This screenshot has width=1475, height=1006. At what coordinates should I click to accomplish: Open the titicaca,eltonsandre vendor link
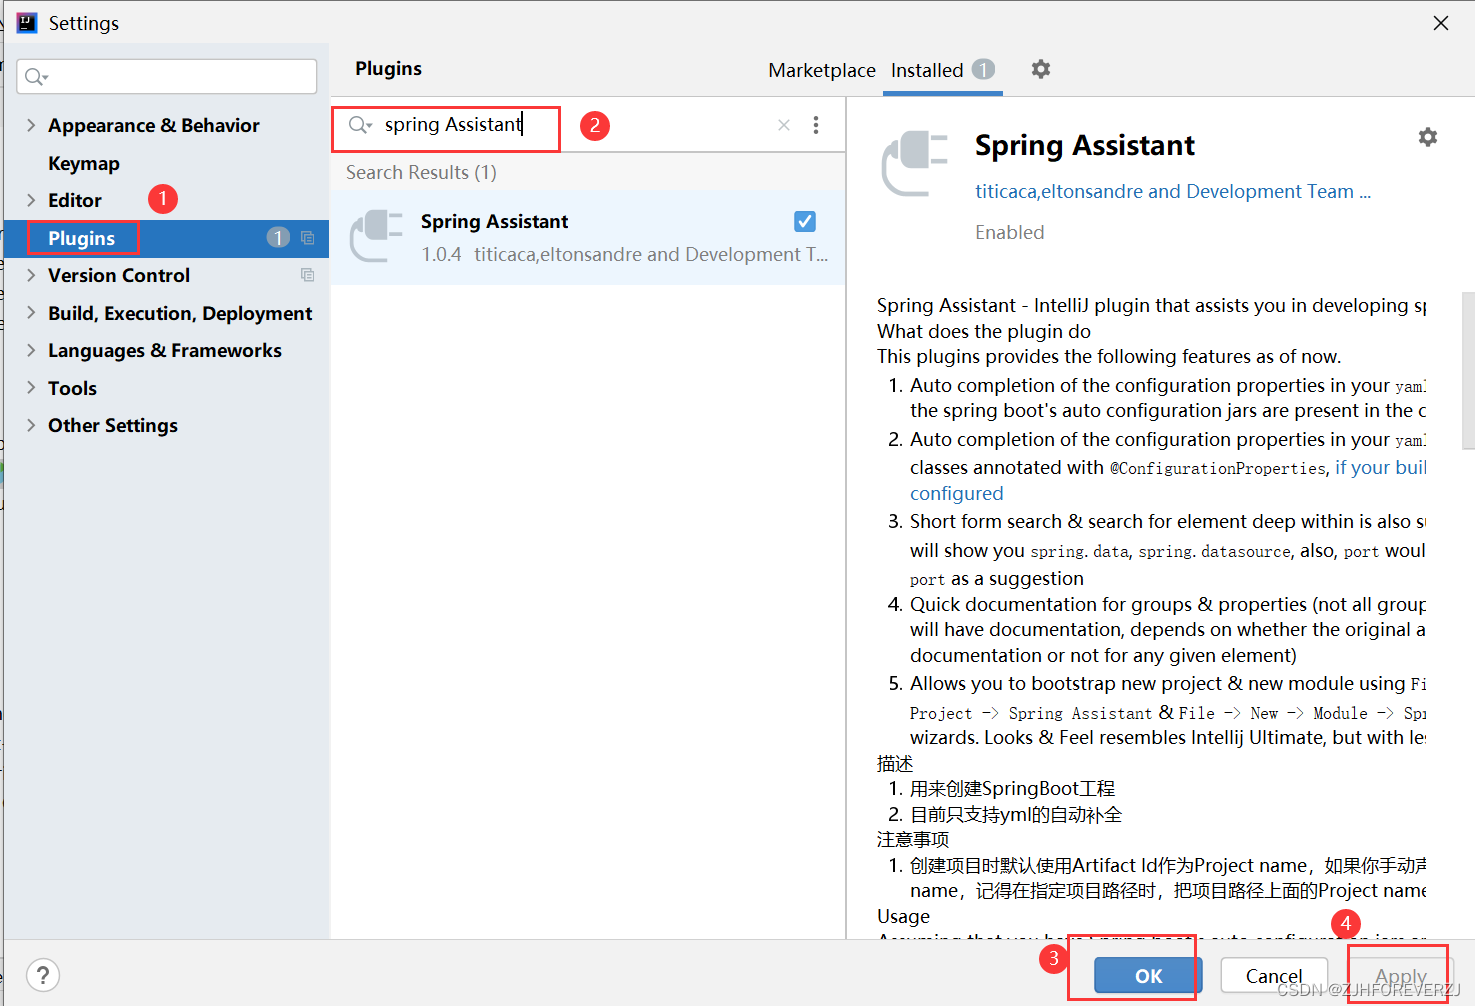pos(1172,191)
